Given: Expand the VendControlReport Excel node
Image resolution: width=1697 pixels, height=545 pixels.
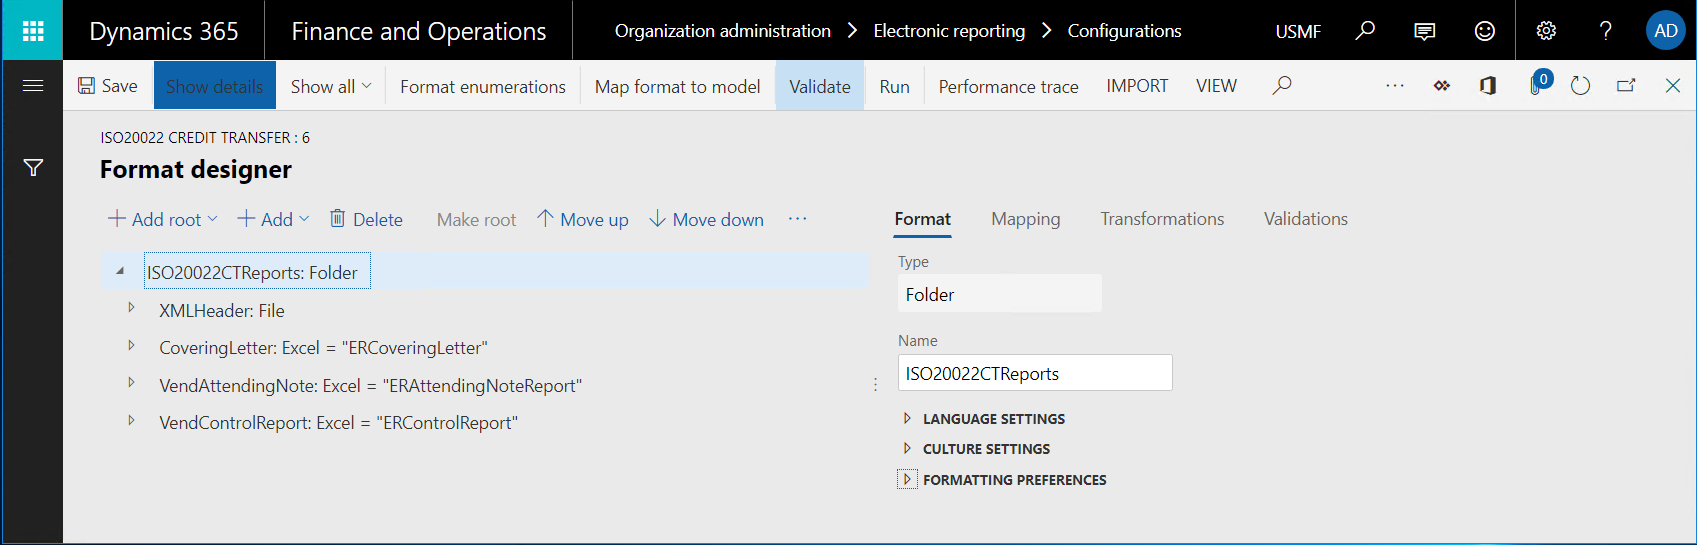Looking at the screenshot, I should (x=131, y=420).
